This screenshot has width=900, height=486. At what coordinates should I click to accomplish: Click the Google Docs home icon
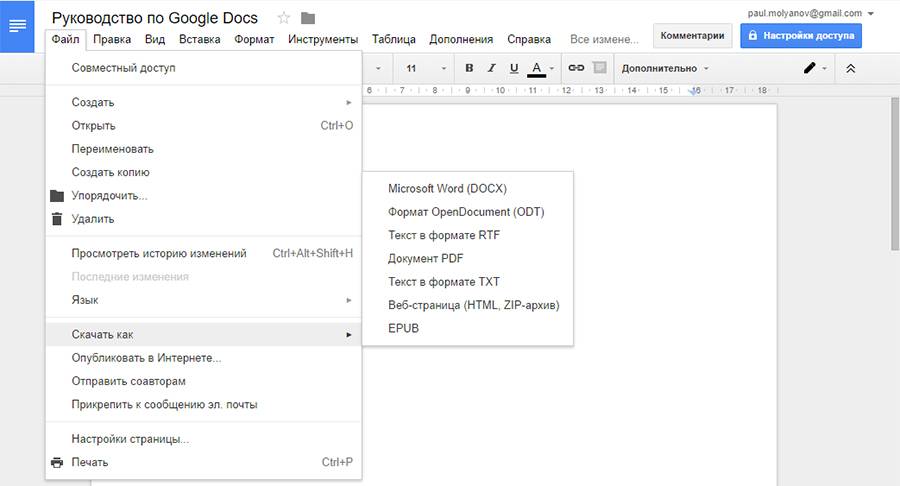tap(17, 25)
